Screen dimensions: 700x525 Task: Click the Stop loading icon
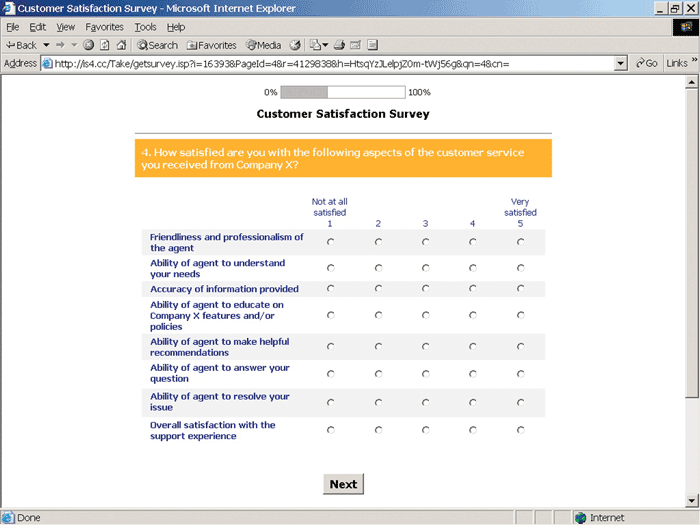pyautogui.click(x=89, y=45)
